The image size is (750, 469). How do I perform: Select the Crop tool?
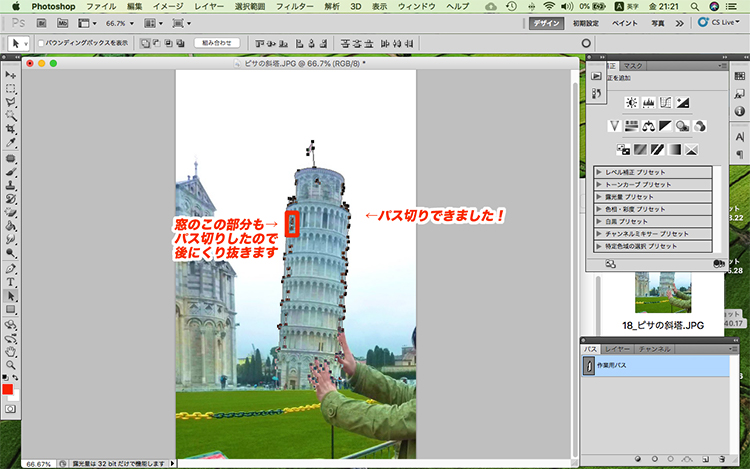(x=11, y=129)
